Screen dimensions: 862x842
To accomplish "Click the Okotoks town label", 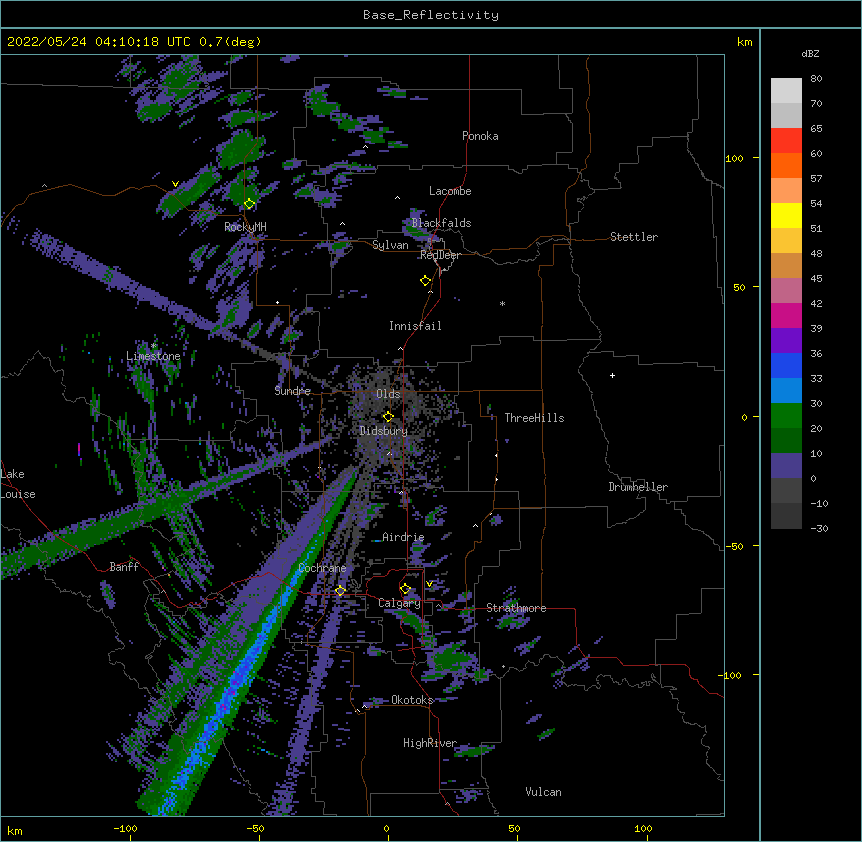I will click(x=412, y=700).
